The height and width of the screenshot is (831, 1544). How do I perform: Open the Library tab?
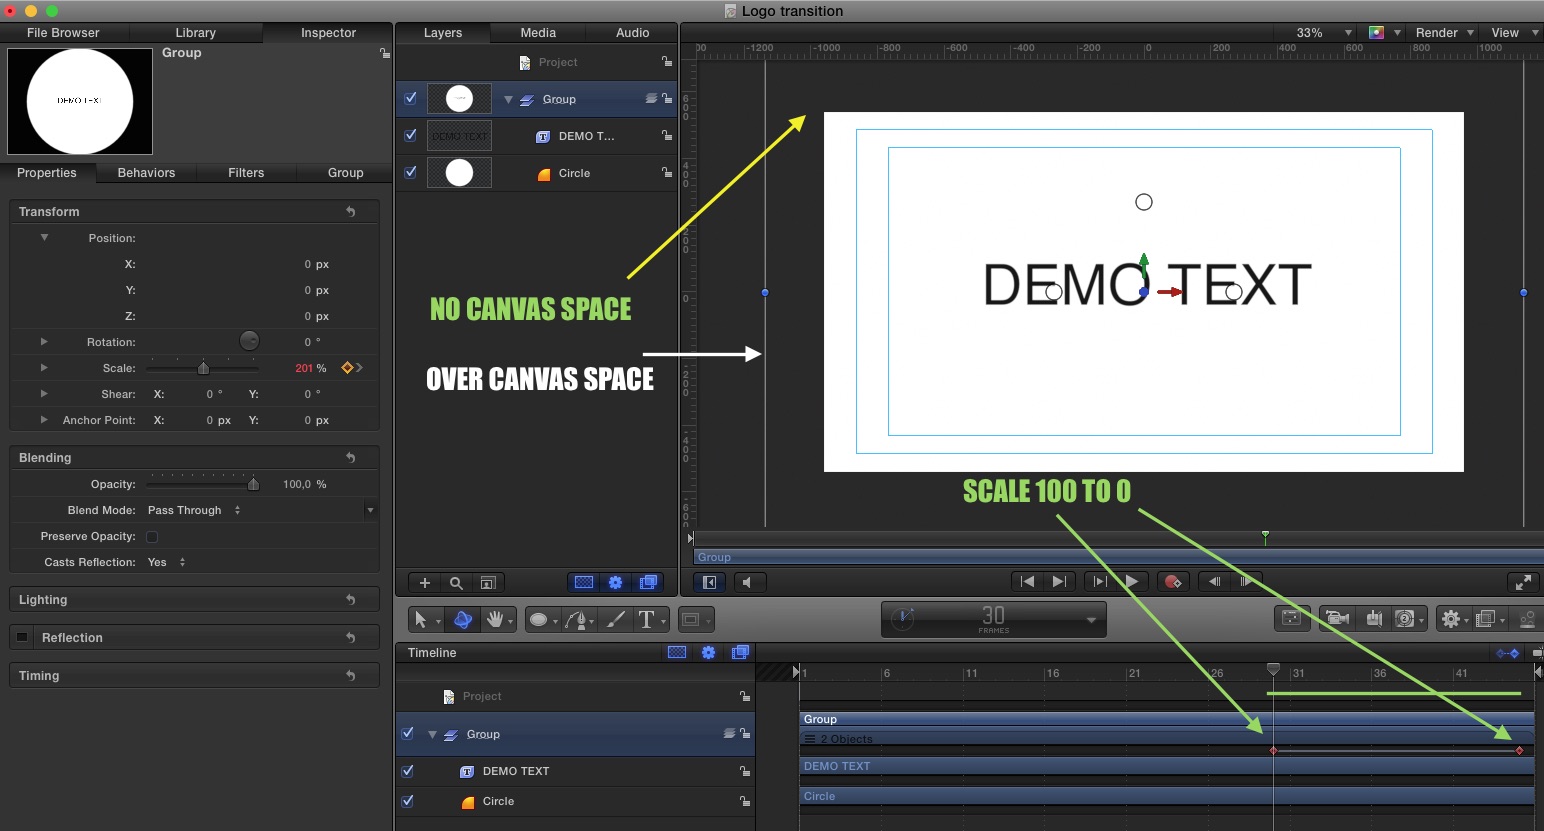tap(195, 33)
